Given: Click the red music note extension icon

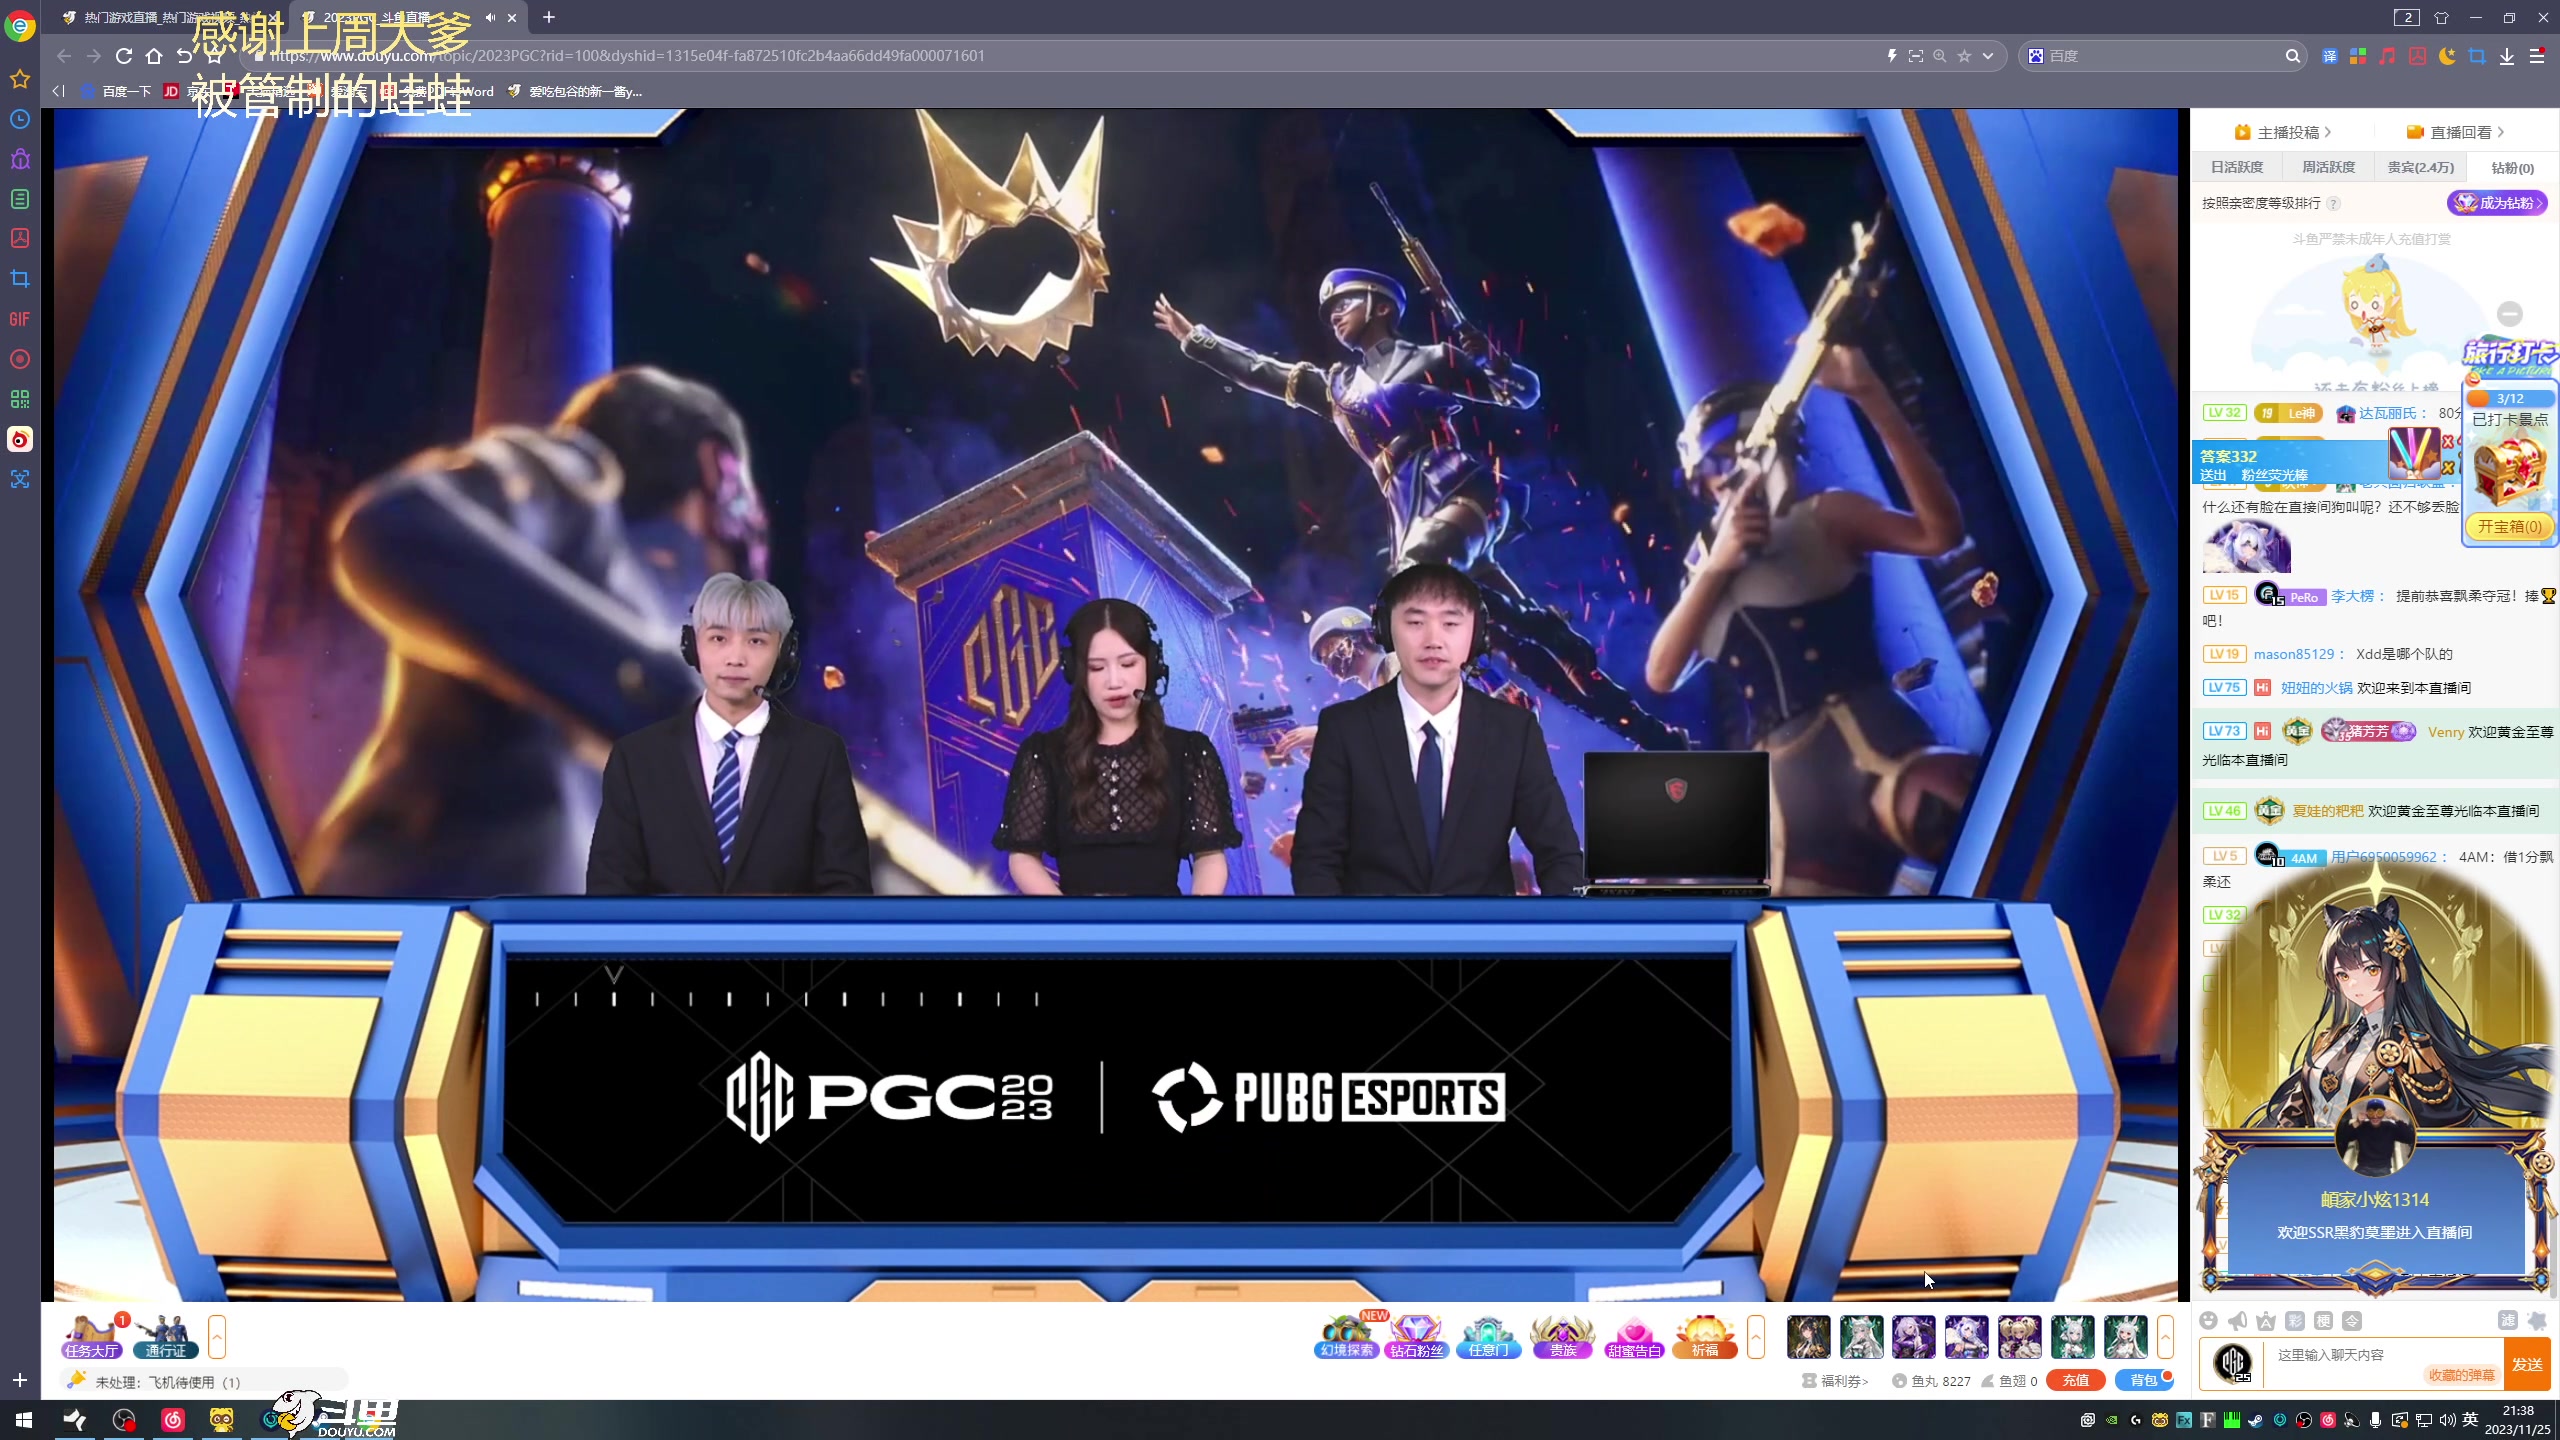Looking at the screenshot, I should 2388,56.
